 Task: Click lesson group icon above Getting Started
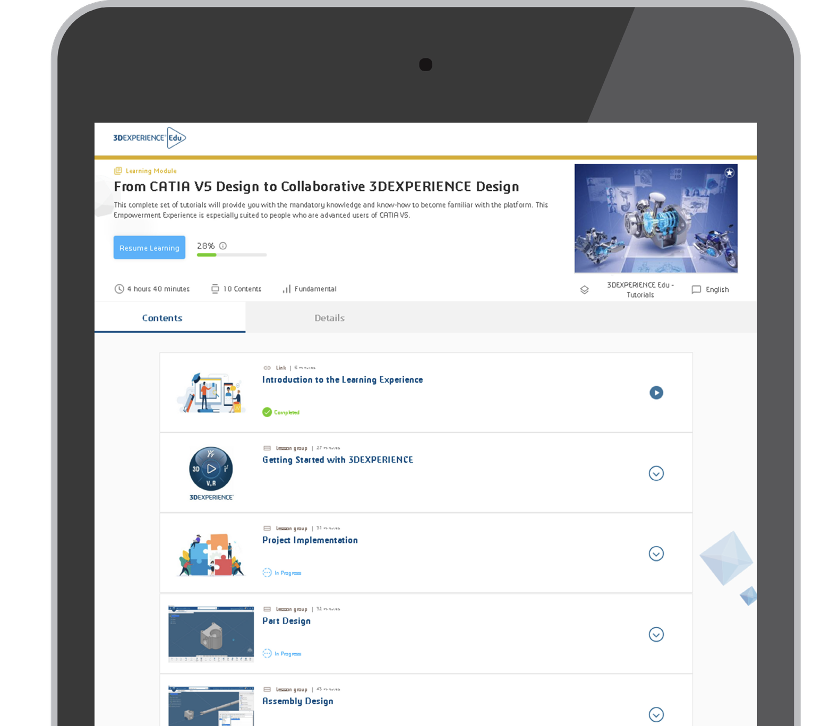pos(267,448)
